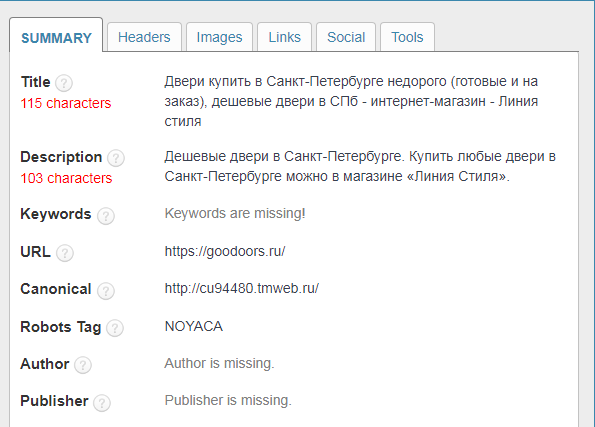Click the https://goodoors.ru/ URL
The width and height of the screenshot is (595, 427).
coord(225,251)
